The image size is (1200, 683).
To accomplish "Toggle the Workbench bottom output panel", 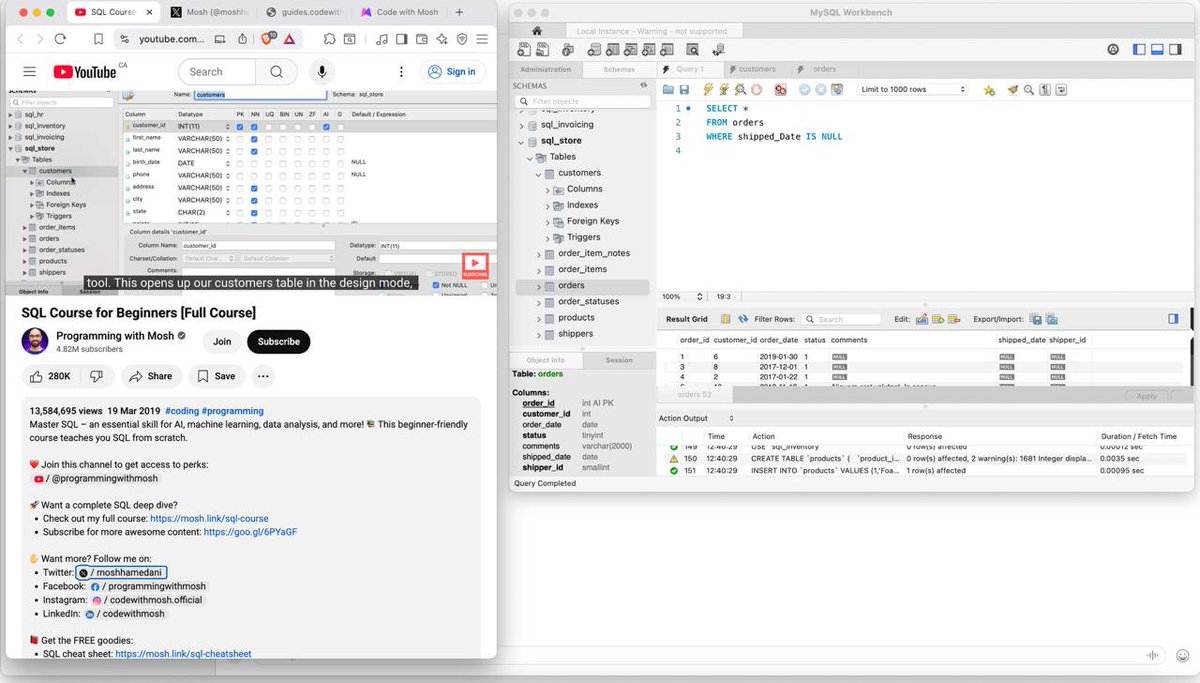I will (x=1157, y=50).
